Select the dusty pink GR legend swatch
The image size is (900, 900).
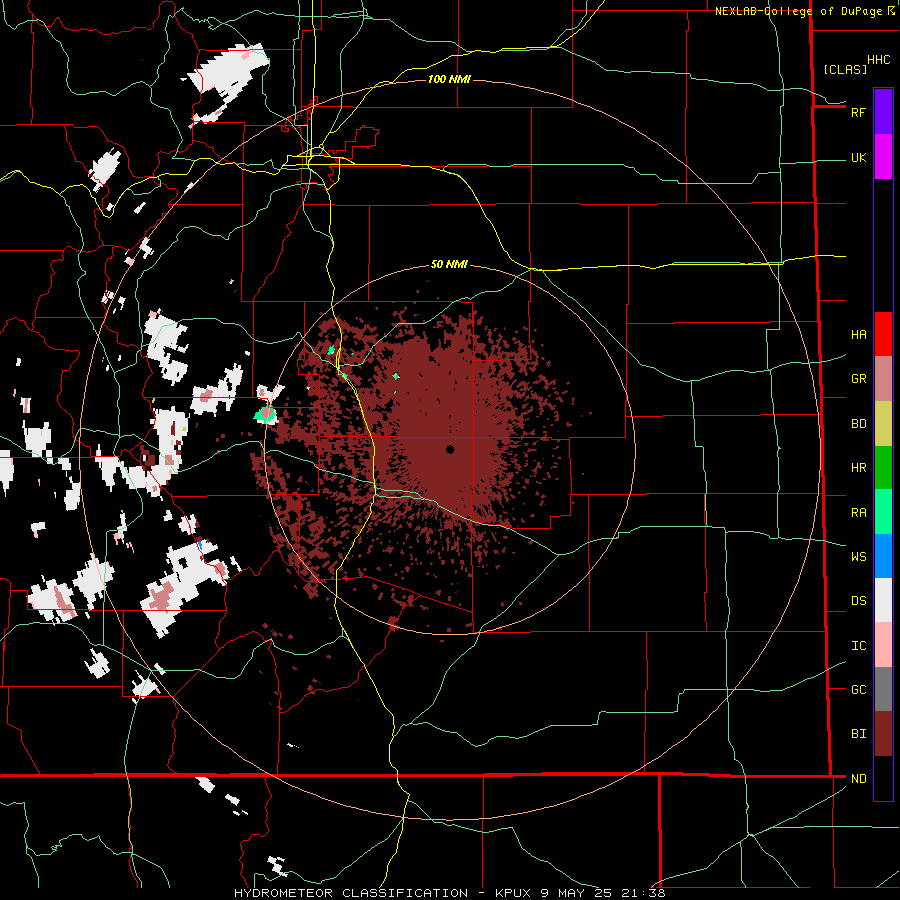[883, 379]
